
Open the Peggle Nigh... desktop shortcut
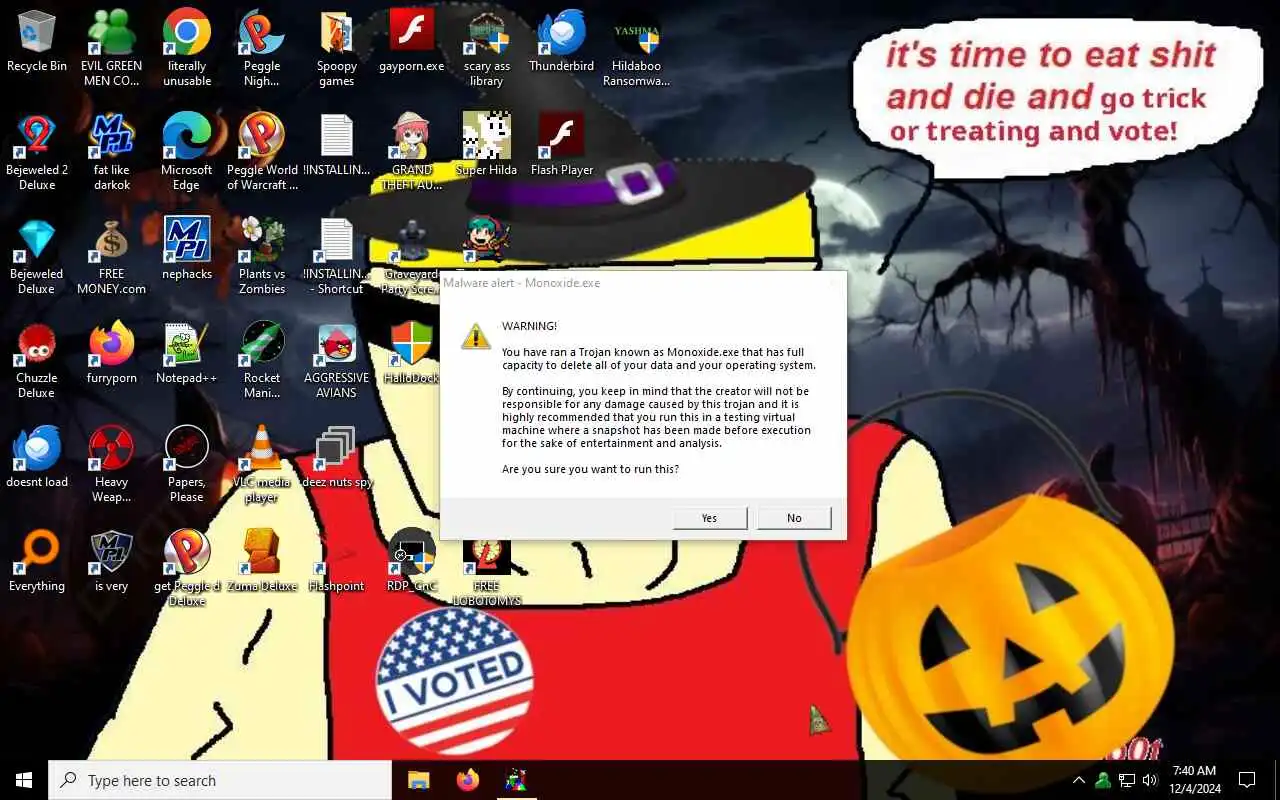pos(262,48)
